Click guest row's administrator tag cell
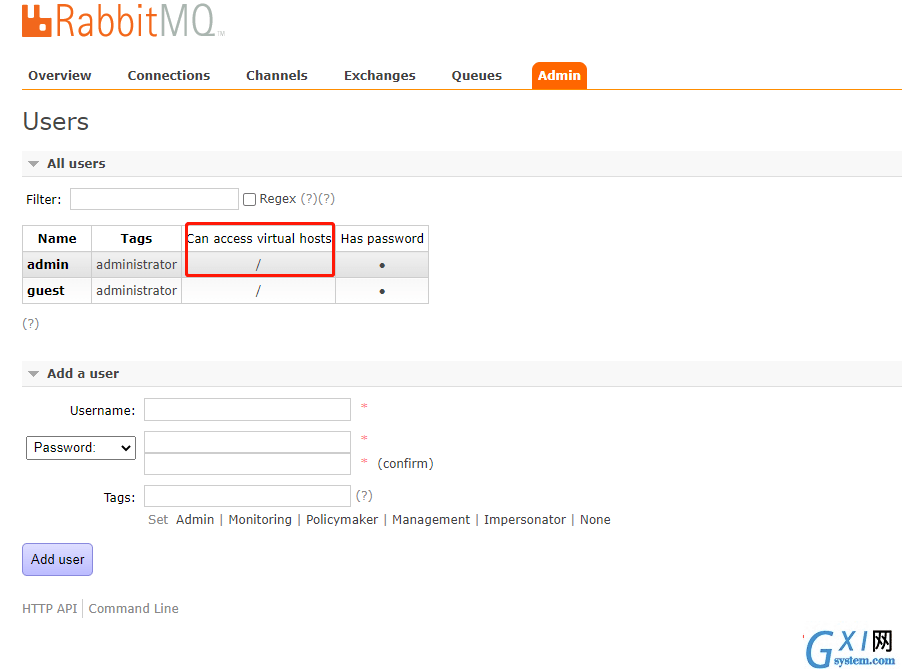This screenshot has width=902, height=669. click(x=136, y=291)
